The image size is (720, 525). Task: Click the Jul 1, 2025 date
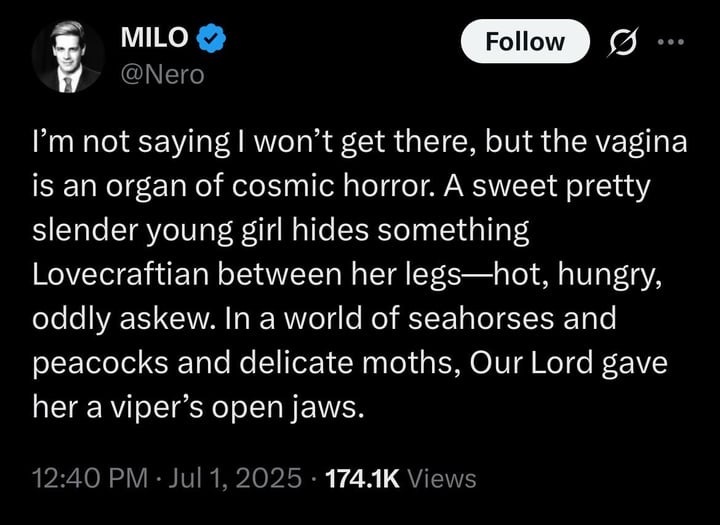[x=235, y=479]
